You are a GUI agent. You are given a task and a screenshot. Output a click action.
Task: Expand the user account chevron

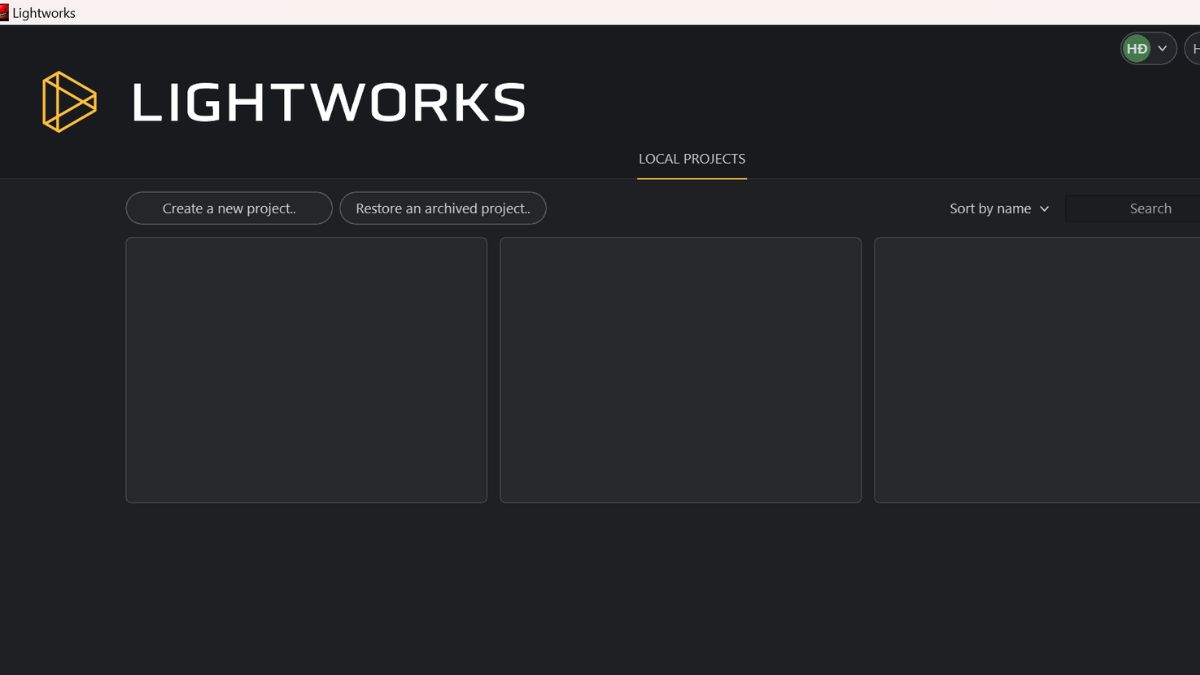(x=1162, y=48)
